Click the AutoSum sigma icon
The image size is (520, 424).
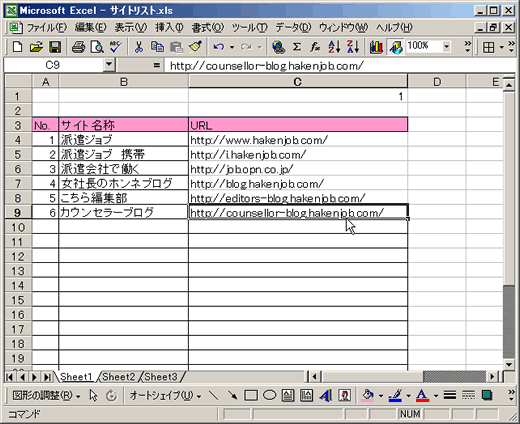tap(297, 47)
